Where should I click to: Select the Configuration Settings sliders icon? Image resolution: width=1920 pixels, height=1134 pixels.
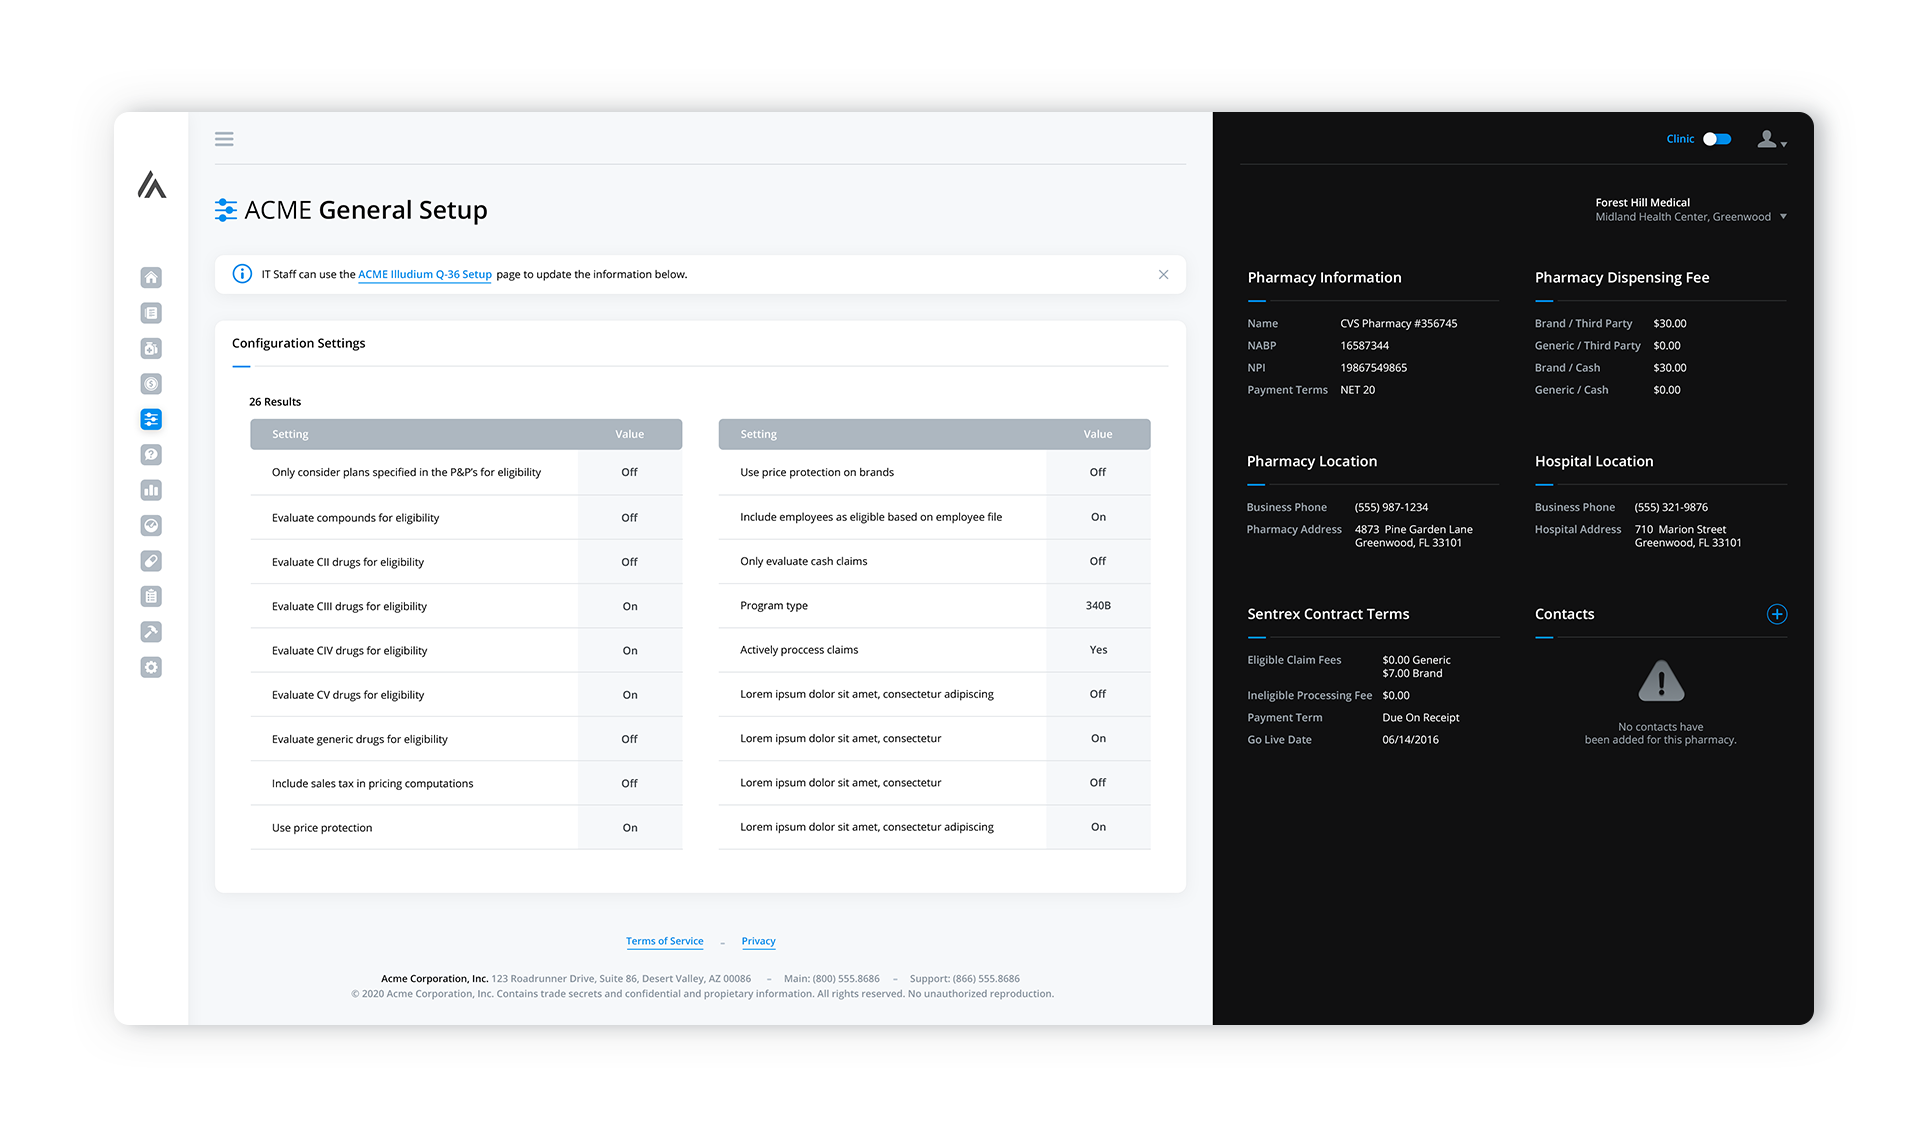[x=151, y=419]
